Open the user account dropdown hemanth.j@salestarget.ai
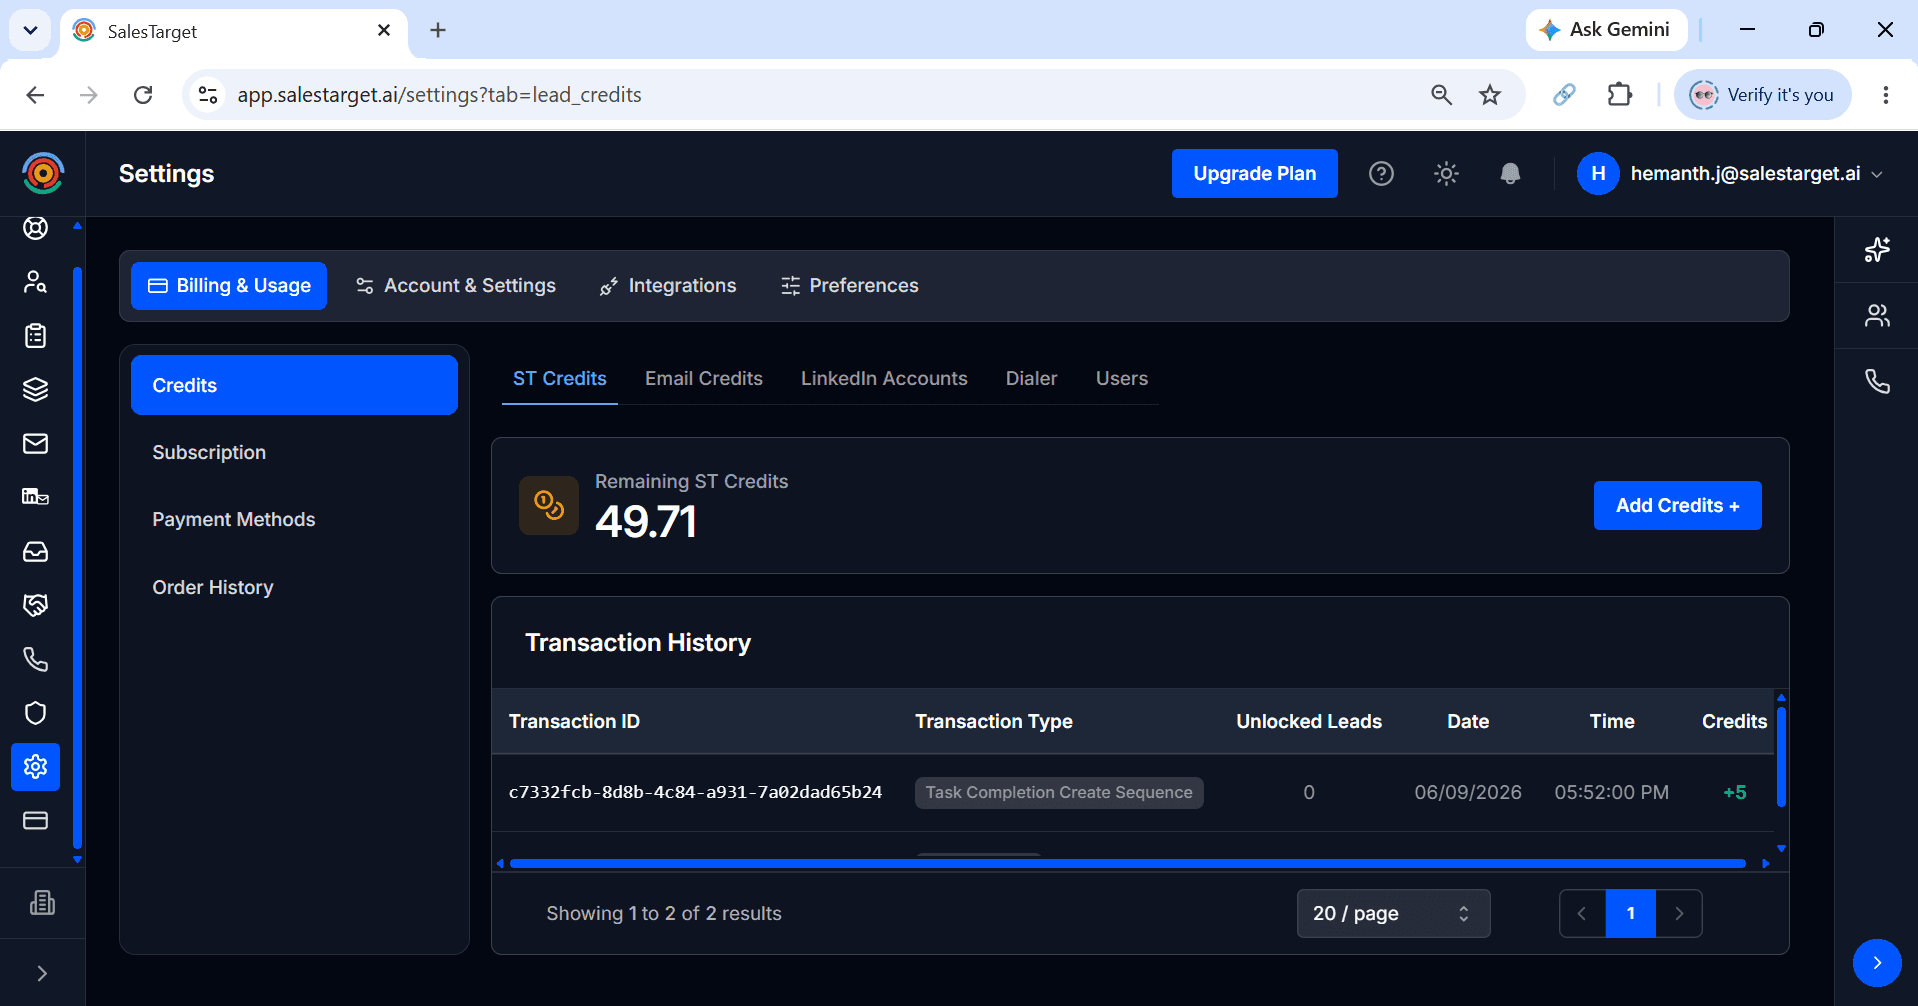The image size is (1918, 1006). pos(1730,174)
